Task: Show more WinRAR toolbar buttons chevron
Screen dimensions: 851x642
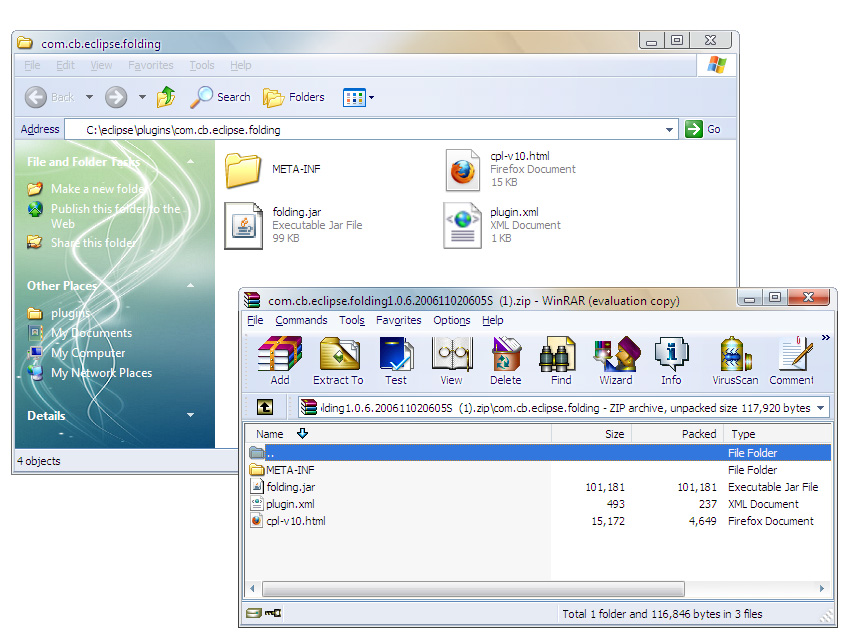Action: point(825,338)
